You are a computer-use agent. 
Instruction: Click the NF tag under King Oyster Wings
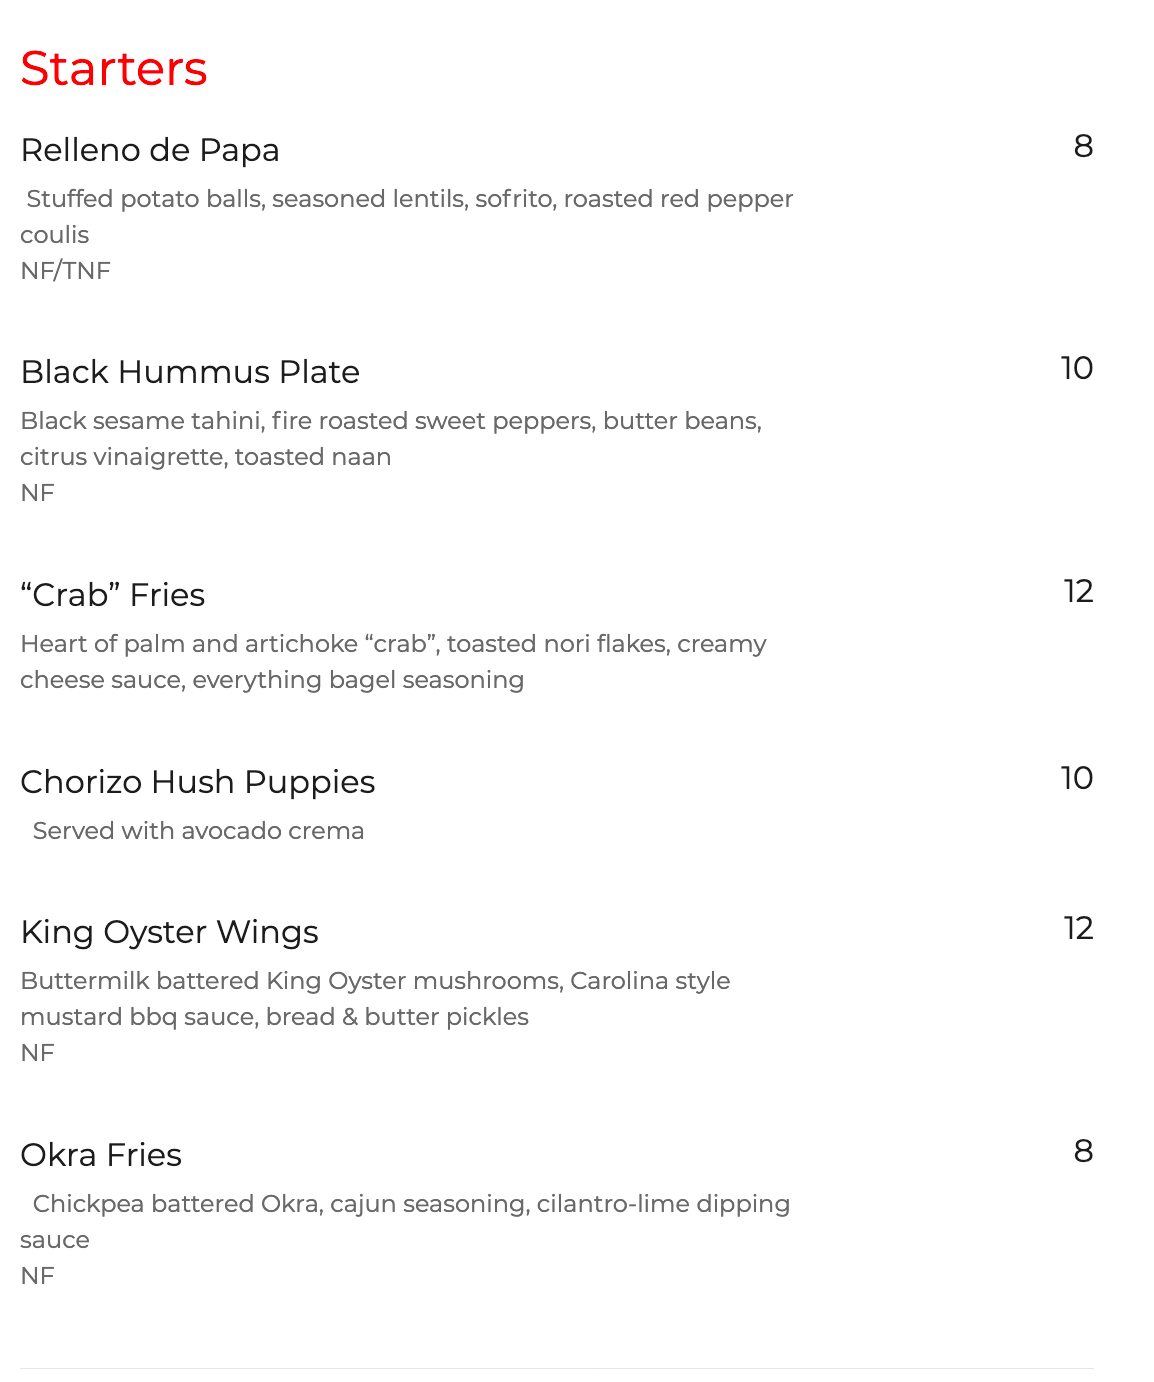pos(37,1053)
